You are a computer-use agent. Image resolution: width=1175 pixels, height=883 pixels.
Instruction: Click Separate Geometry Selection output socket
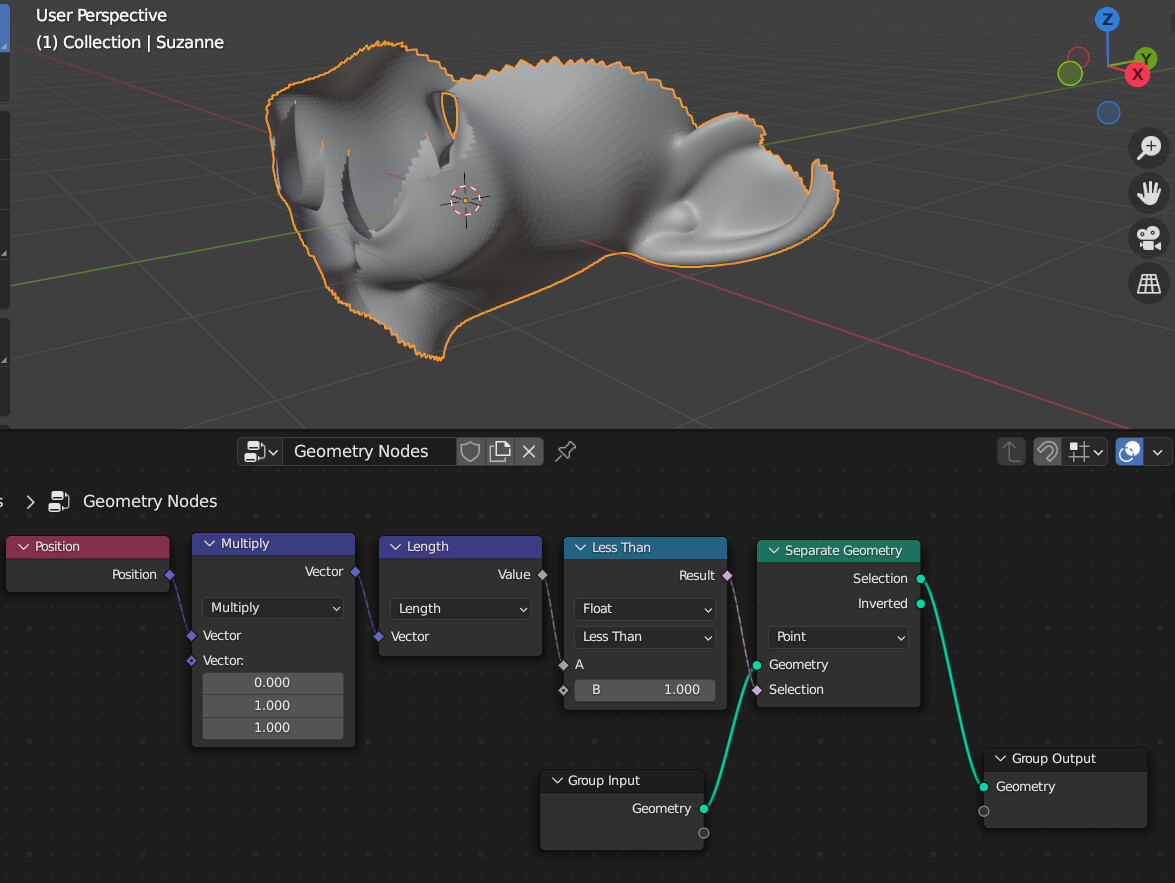(x=921, y=579)
